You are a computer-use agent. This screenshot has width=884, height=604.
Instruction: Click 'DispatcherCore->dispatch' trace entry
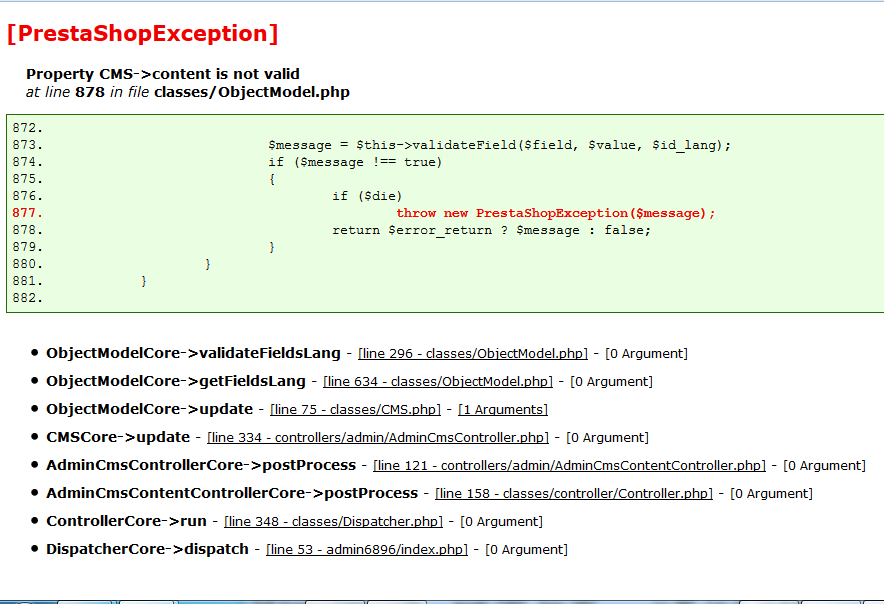tap(147, 549)
